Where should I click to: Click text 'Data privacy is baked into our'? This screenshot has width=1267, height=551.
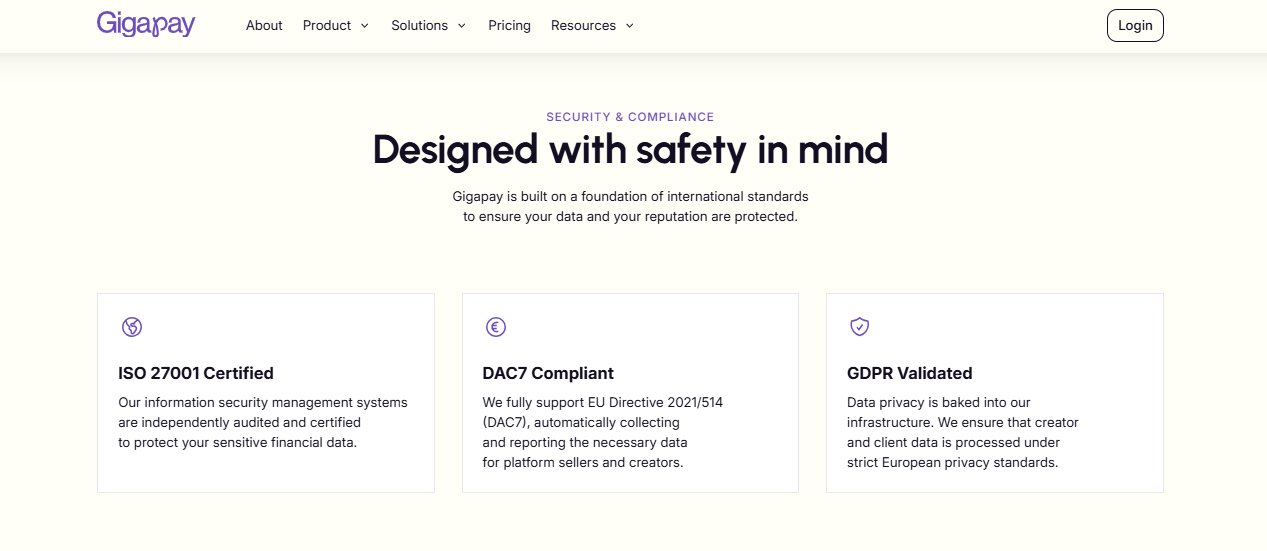pos(939,402)
